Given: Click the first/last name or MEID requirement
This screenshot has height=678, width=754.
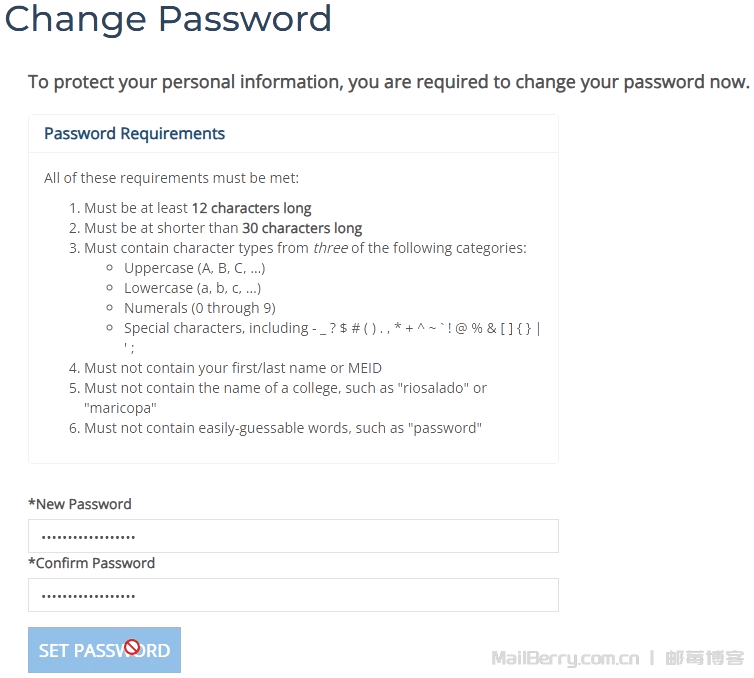Looking at the screenshot, I should 233,368.
